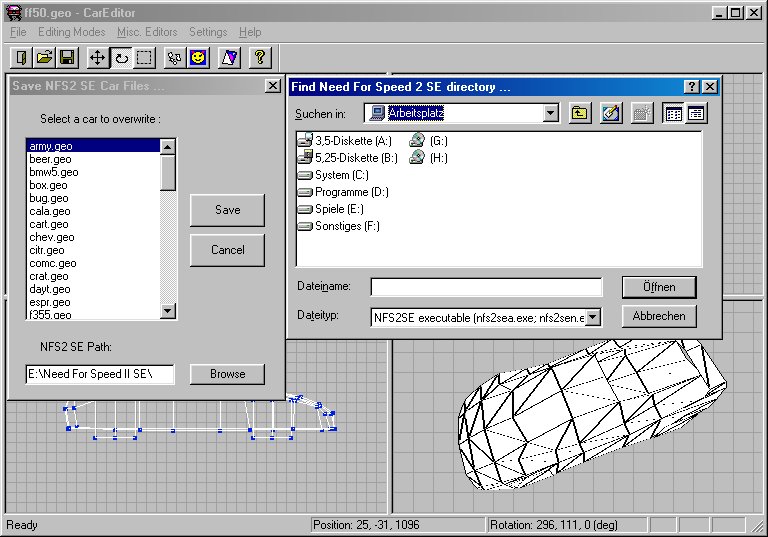Select the Spiele (E:) drive
This screenshot has height=537, width=768.
331,209
